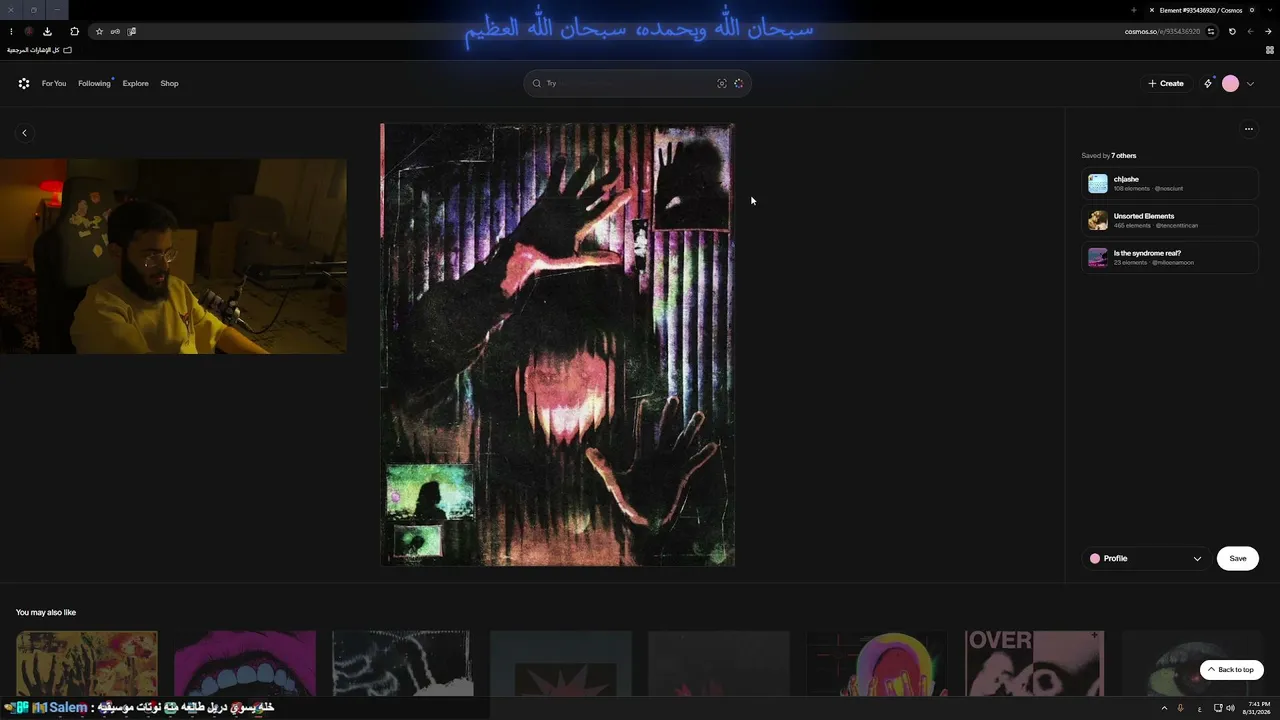Switch to the Explore page
The height and width of the screenshot is (720, 1280).
pyautogui.click(x=136, y=84)
